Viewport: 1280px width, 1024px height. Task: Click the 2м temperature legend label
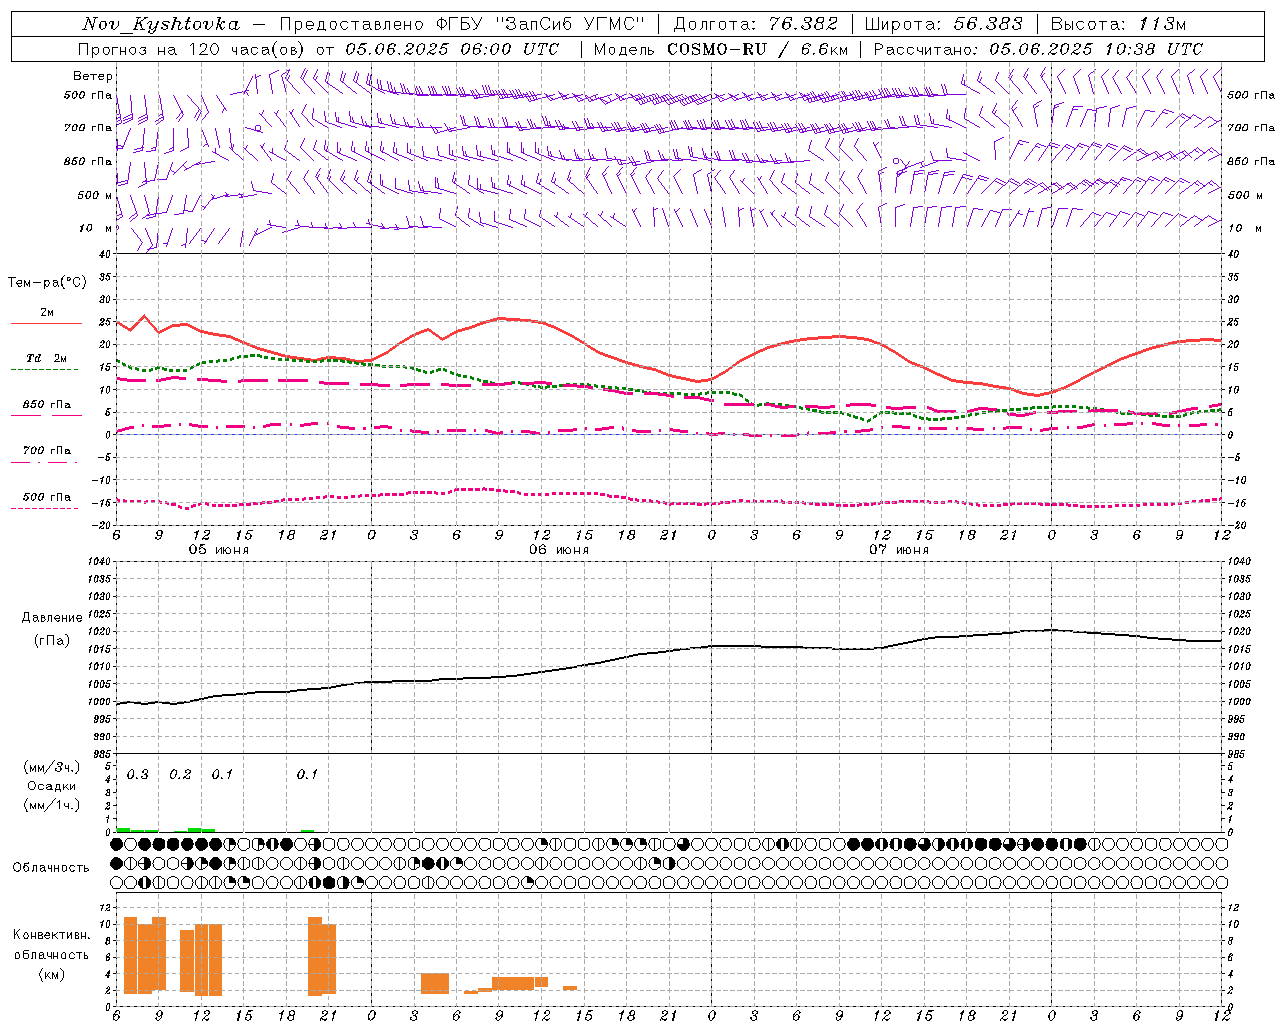tap(47, 312)
